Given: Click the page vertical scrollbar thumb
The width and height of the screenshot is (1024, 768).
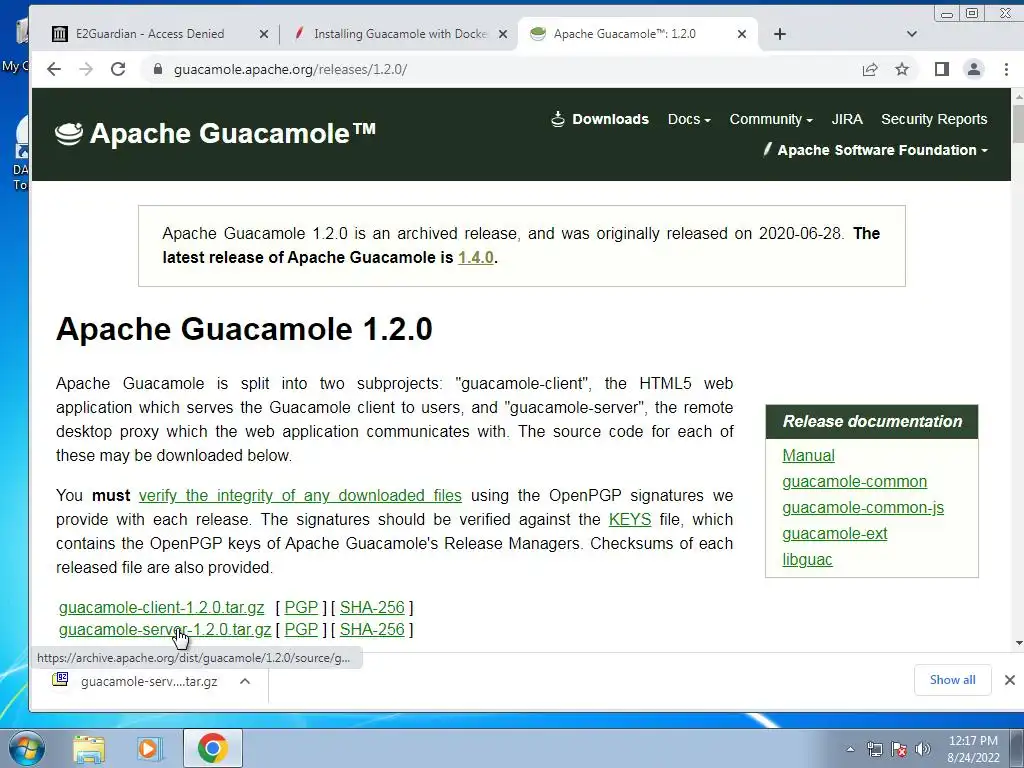Looking at the screenshot, I should click(1018, 123).
